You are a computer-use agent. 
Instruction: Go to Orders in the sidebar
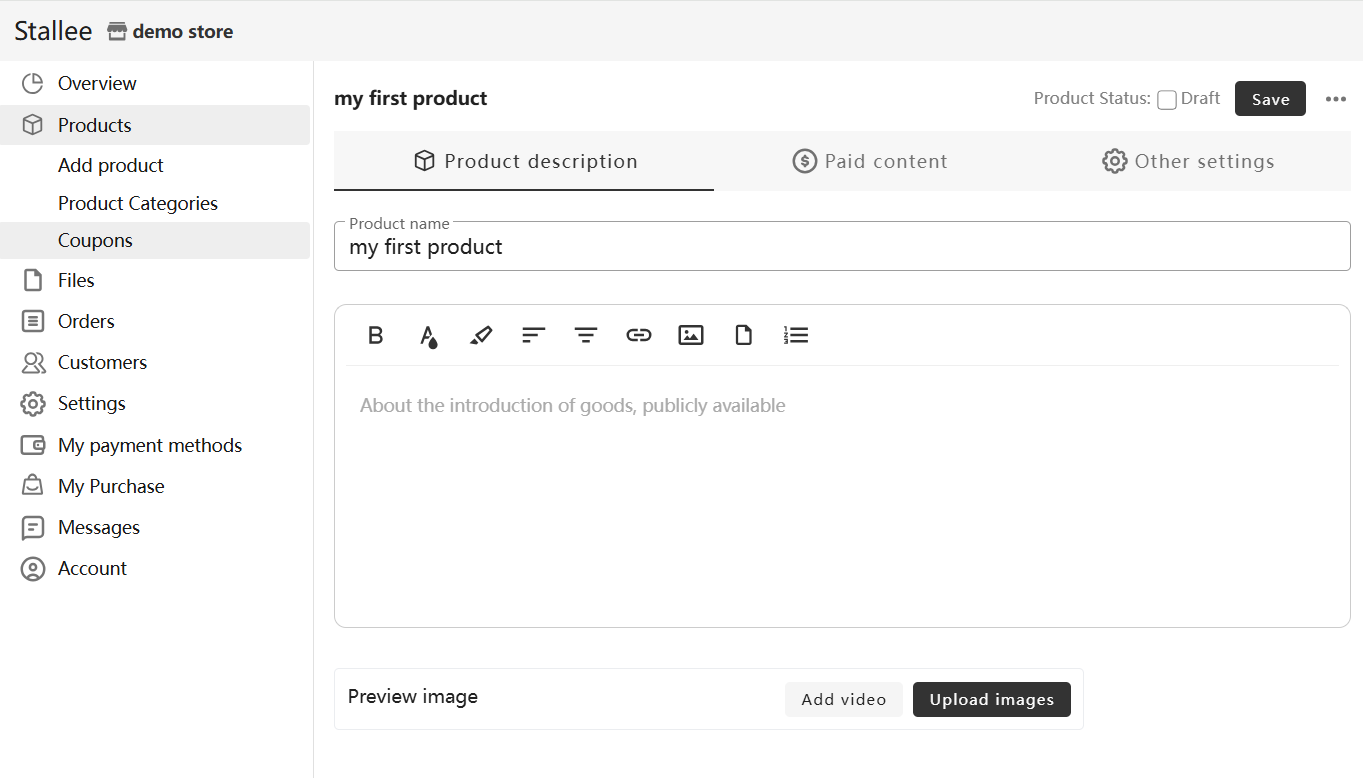click(x=86, y=321)
